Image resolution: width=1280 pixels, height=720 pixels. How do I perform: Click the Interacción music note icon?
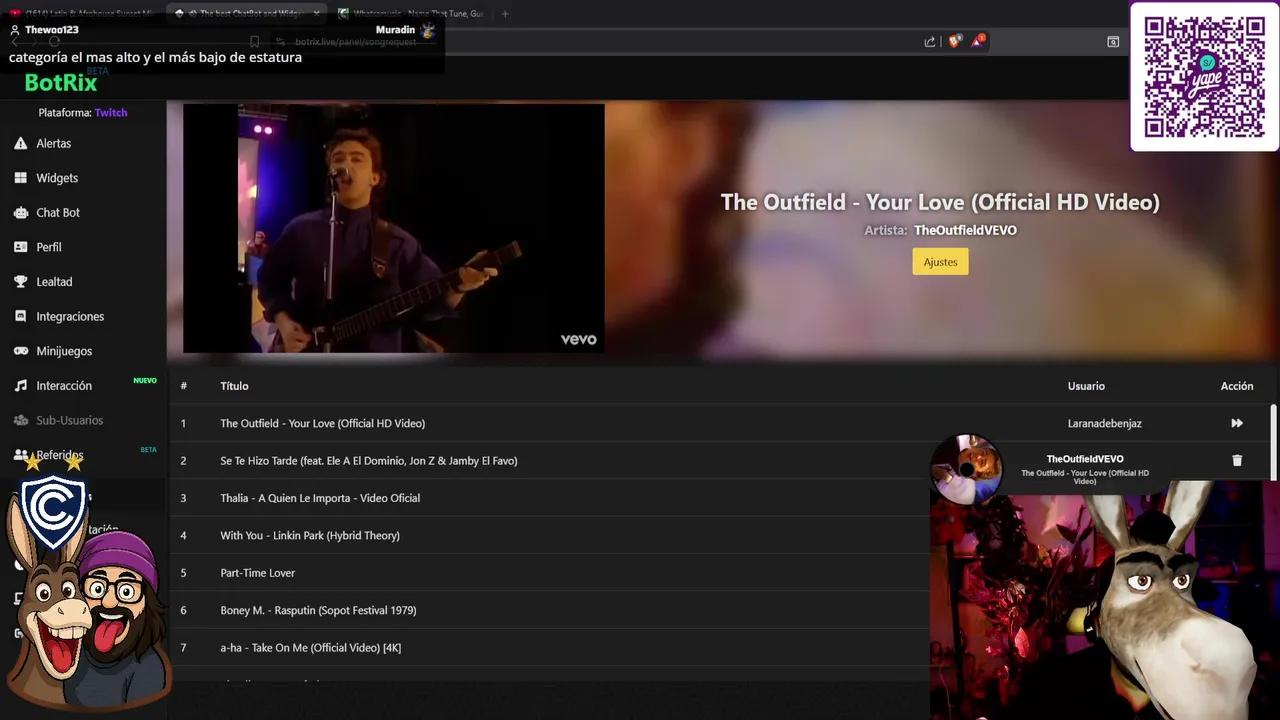(x=20, y=385)
